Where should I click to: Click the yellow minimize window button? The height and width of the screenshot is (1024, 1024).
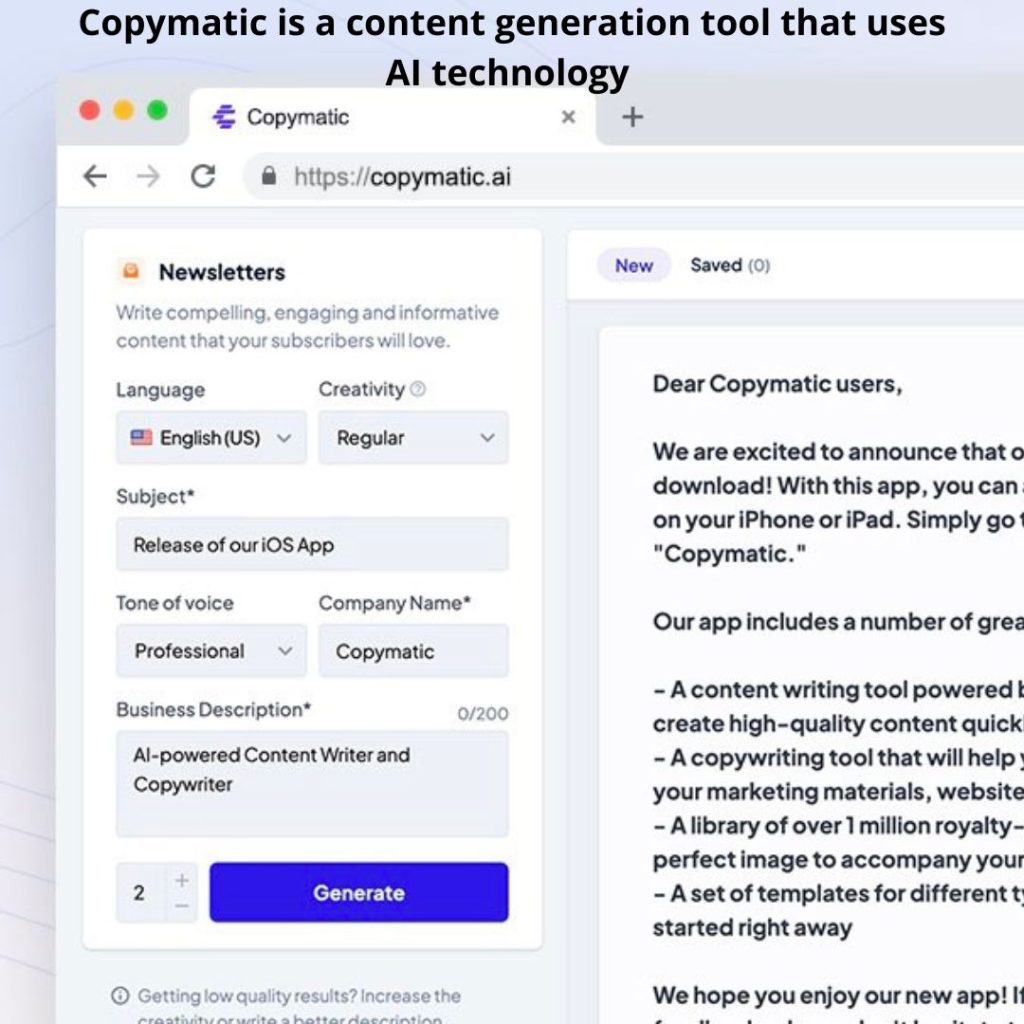tap(123, 110)
